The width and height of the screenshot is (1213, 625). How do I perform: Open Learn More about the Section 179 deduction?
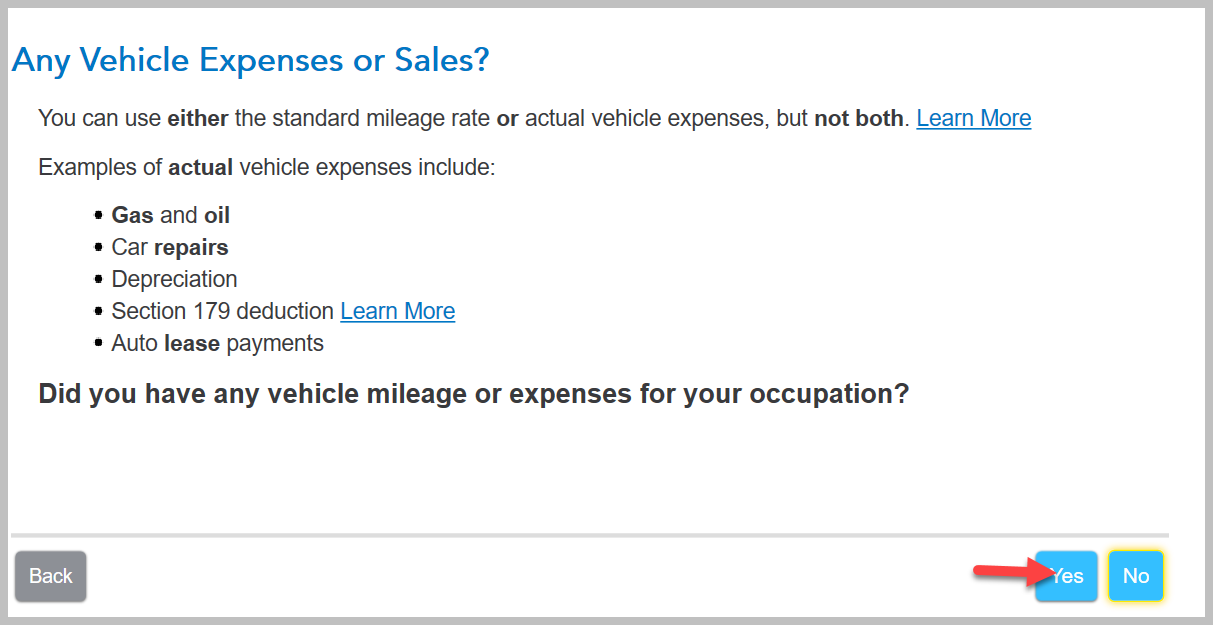[x=398, y=311]
